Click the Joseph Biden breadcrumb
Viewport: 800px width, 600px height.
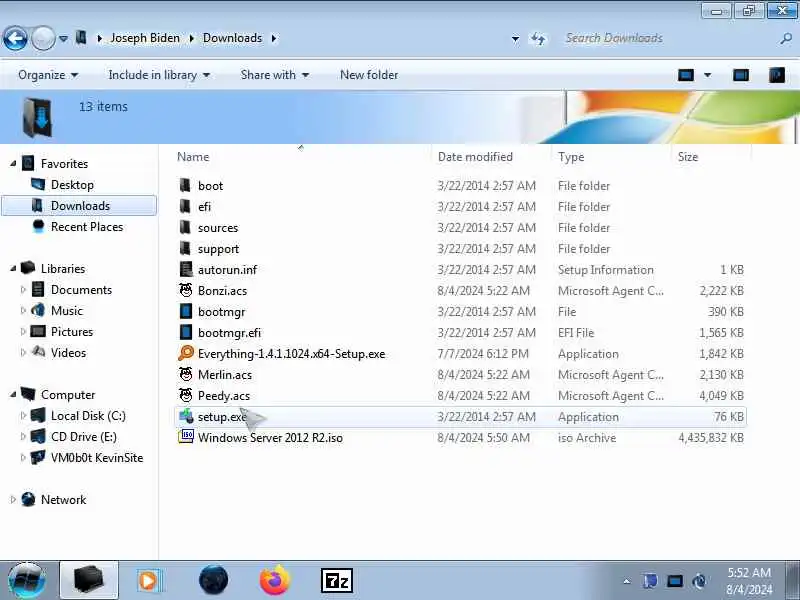145,38
